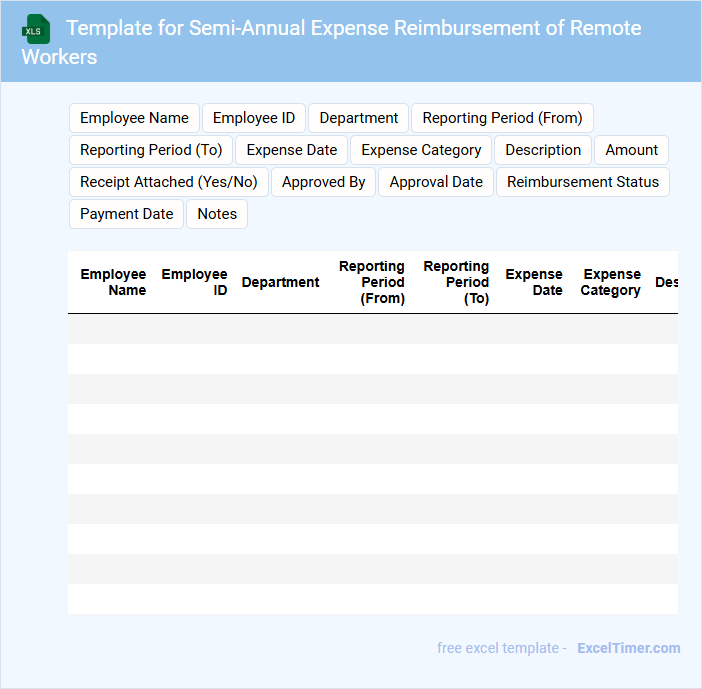
Task: Select the Receipt Attached (Yes/No) tag
Action: pyautogui.click(x=169, y=182)
